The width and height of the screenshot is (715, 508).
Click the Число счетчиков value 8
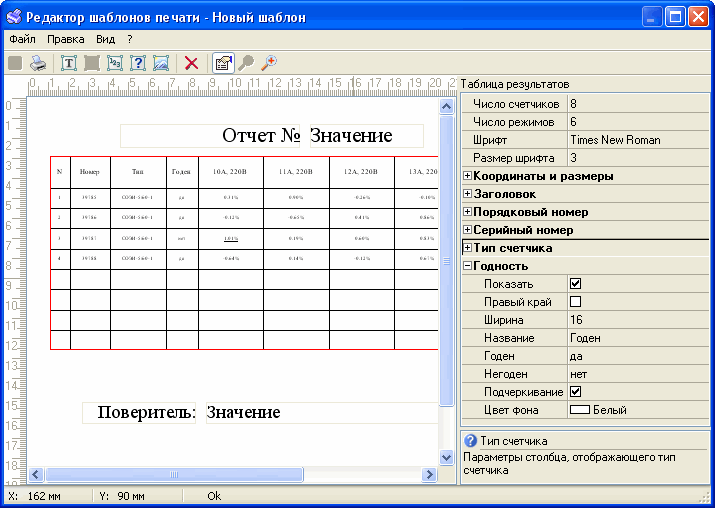[639, 104]
